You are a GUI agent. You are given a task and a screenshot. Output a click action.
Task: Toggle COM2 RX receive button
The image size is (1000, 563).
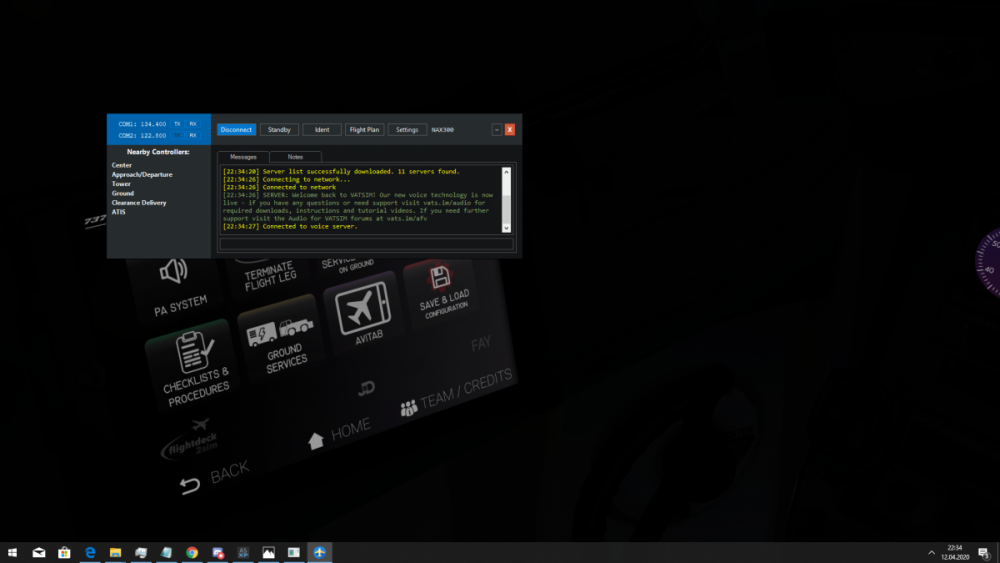coord(193,135)
